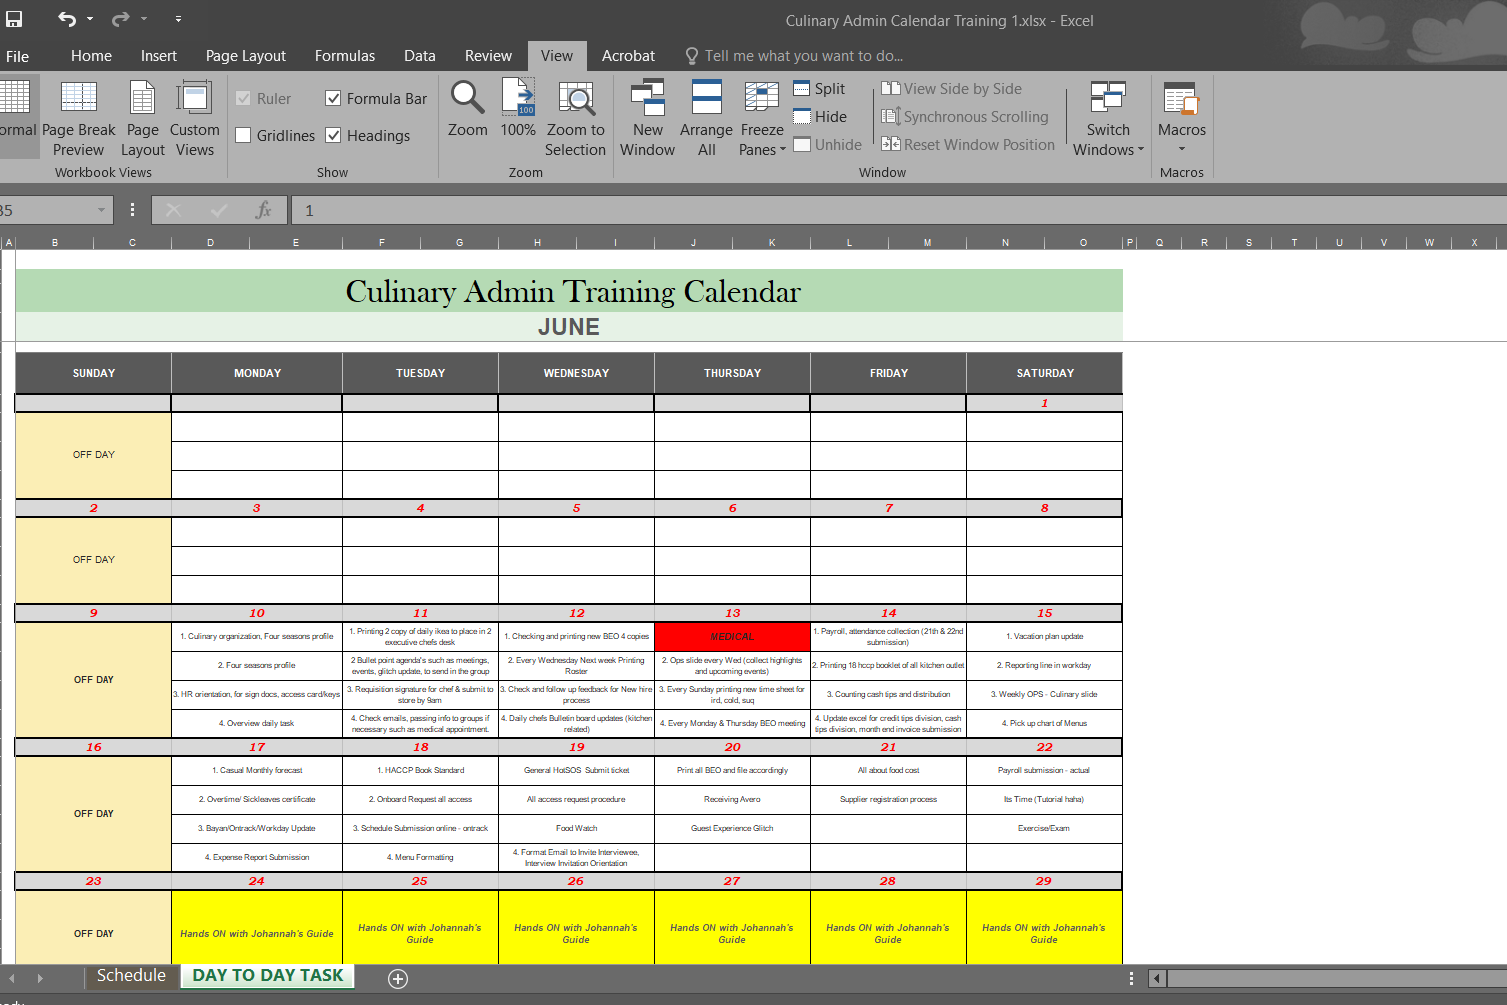Viewport: 1507px width, 1005px height.
Task: Switch to the Schedule sheet tab
Action: coord(131,976)
